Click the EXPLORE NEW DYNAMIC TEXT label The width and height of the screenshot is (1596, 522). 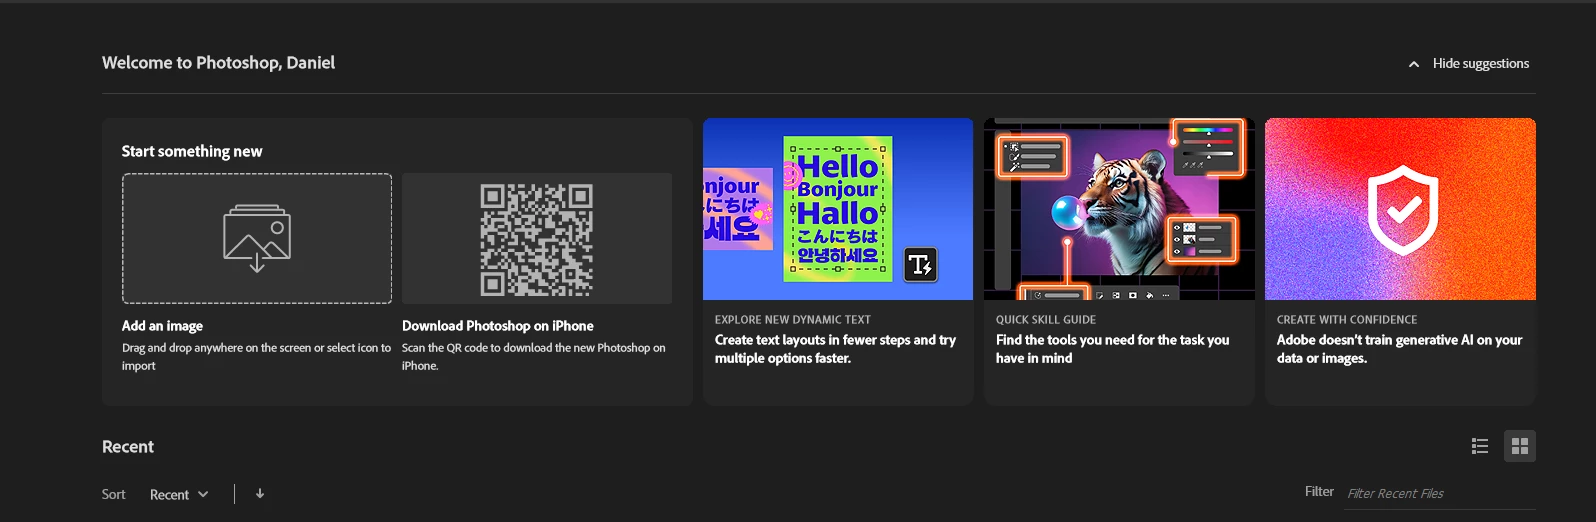(793, 320)
